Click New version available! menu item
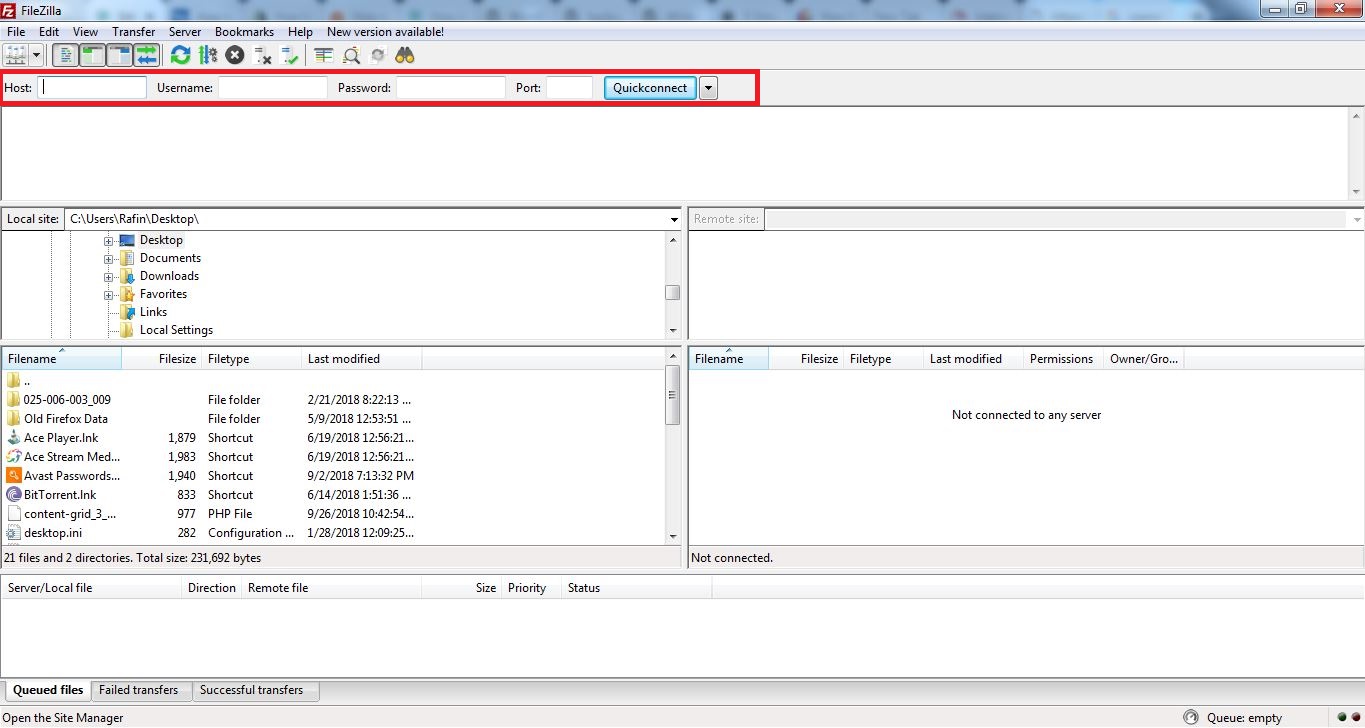This screenshot has width=1365, height=728. [x=385, y=32]
